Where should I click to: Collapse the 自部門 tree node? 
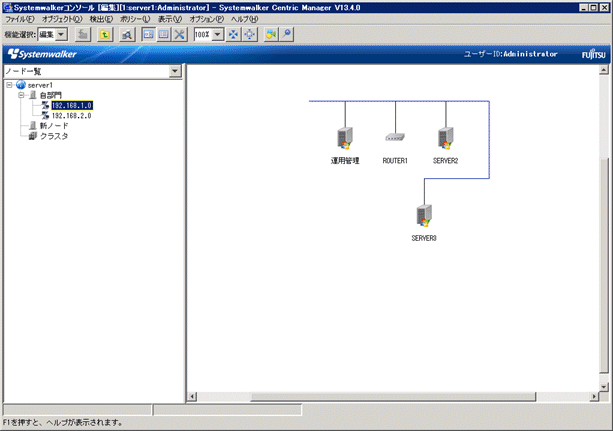tap(22, 95)
